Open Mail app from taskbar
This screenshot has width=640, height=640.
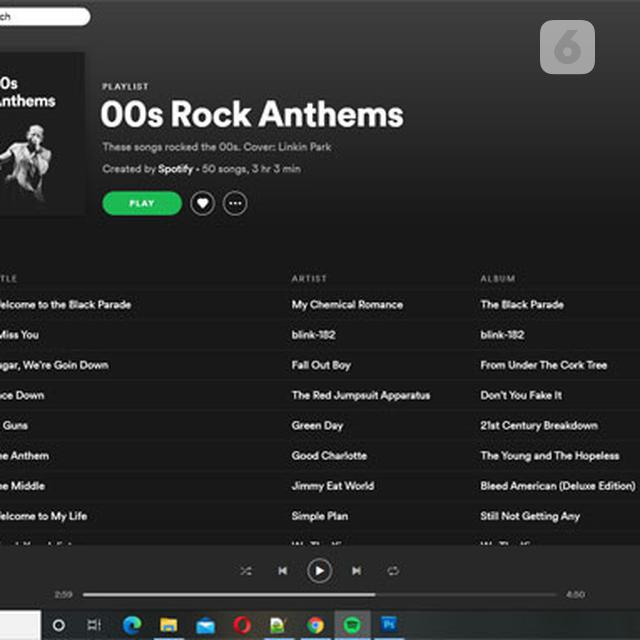click(x=205, y=625)
